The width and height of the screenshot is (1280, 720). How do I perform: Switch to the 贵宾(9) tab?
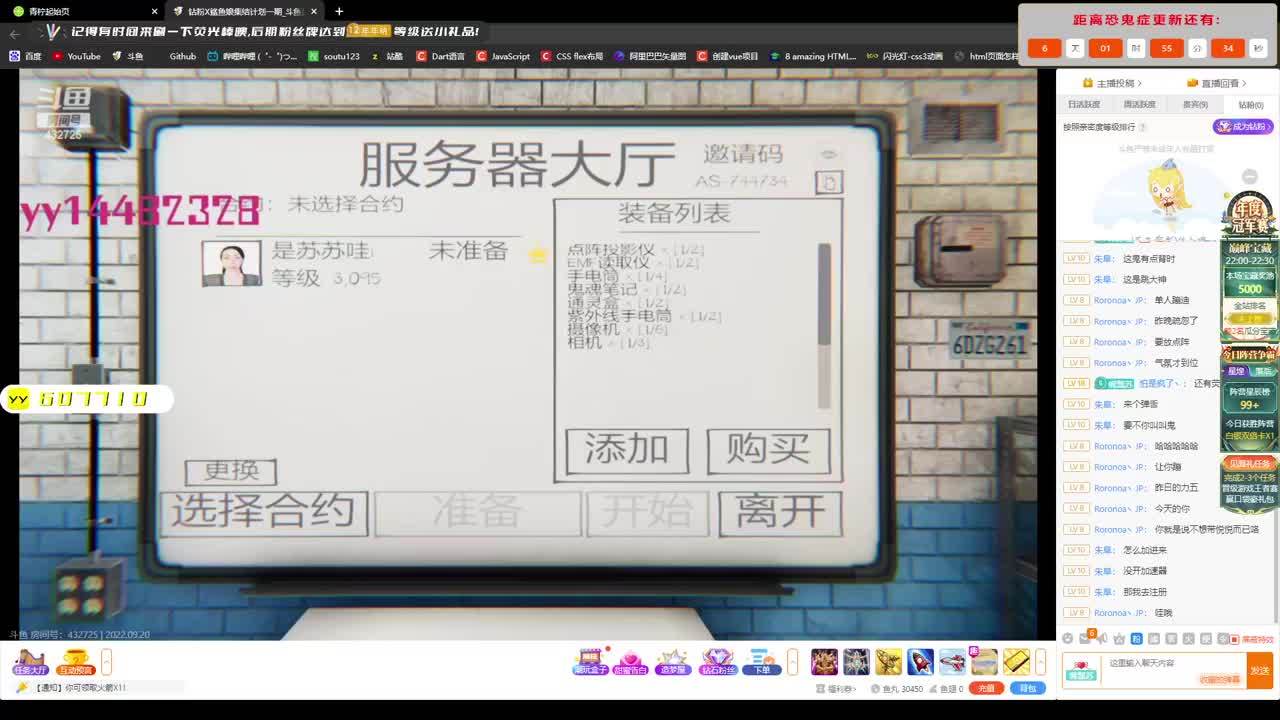(x=1195, y=104)
